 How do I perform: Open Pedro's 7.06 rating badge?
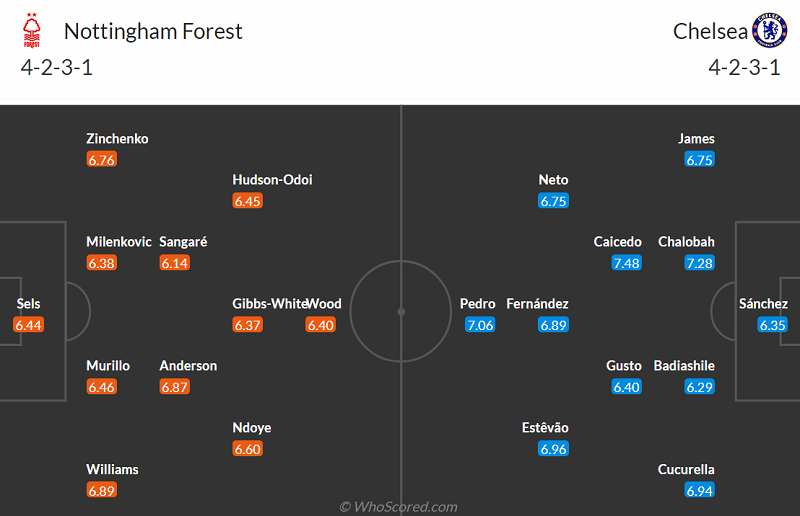click(x=480, y=325)
